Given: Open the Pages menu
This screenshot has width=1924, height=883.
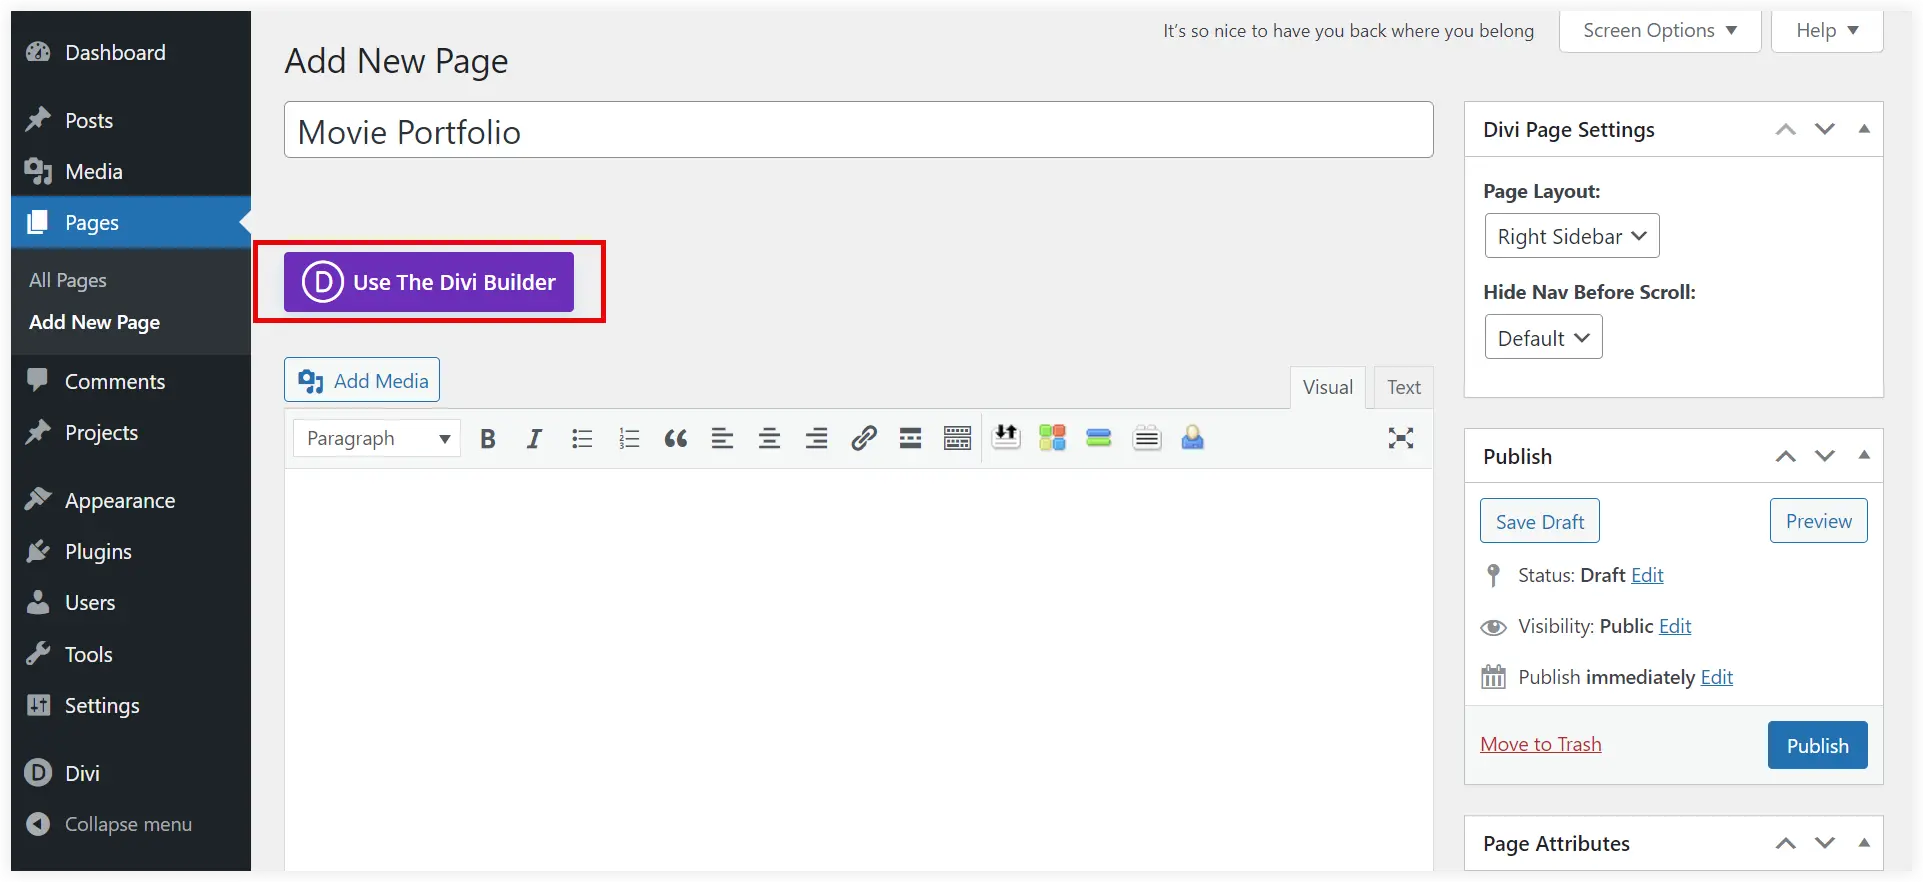Looking at the screenshot, I should 131,223.
